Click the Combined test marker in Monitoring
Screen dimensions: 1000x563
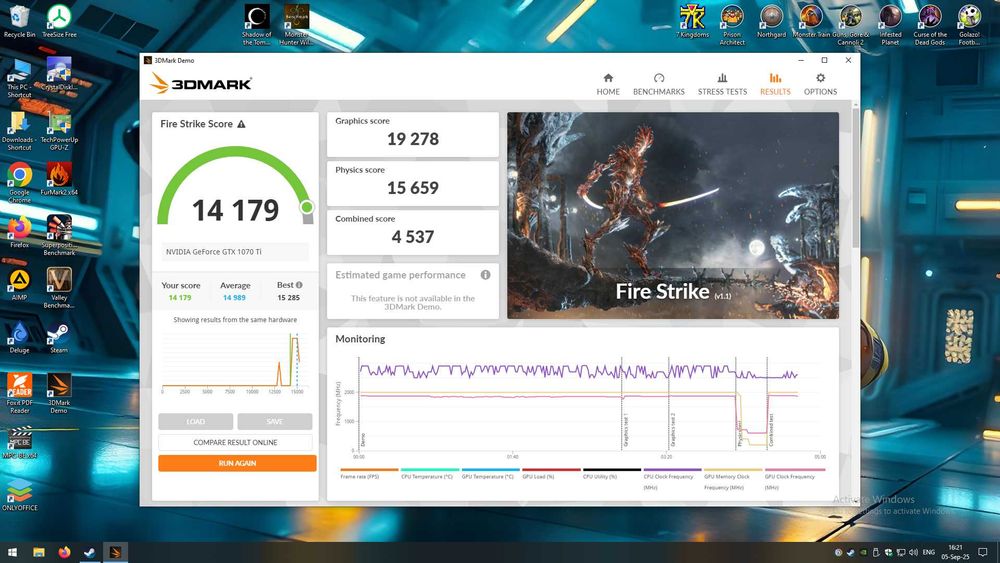pyautogui.click(x=770, y=428)
